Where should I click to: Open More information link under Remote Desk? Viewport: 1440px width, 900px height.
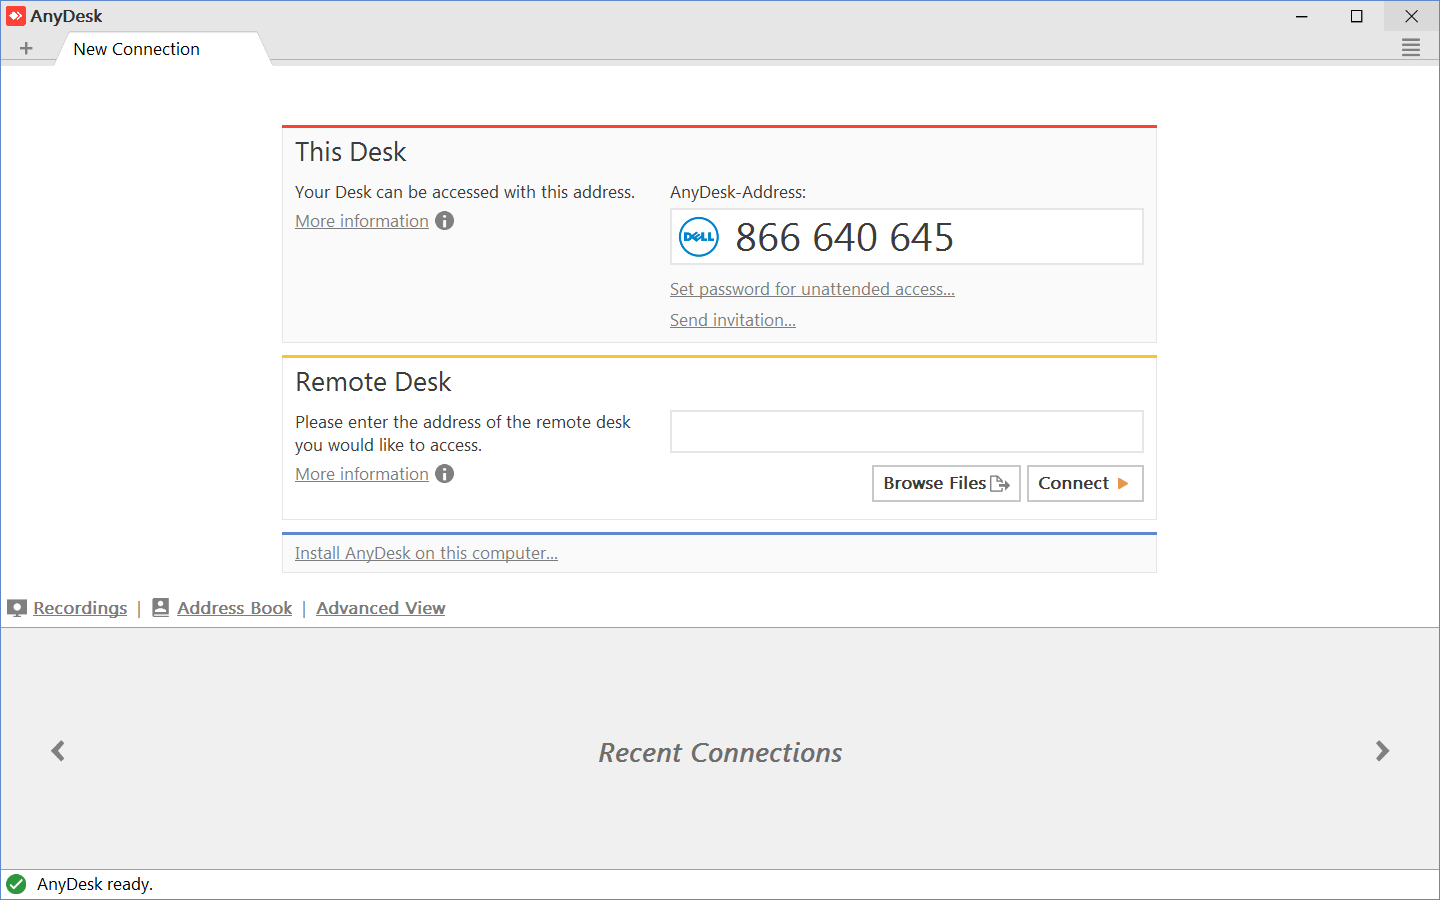(362, 474)
